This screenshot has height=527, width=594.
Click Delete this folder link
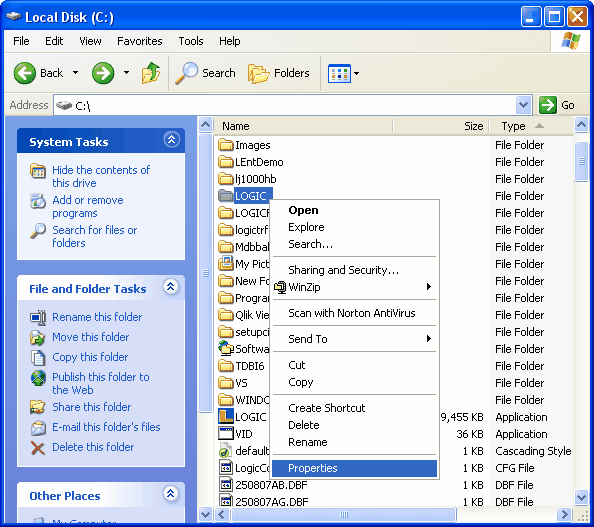click(93, 447)
